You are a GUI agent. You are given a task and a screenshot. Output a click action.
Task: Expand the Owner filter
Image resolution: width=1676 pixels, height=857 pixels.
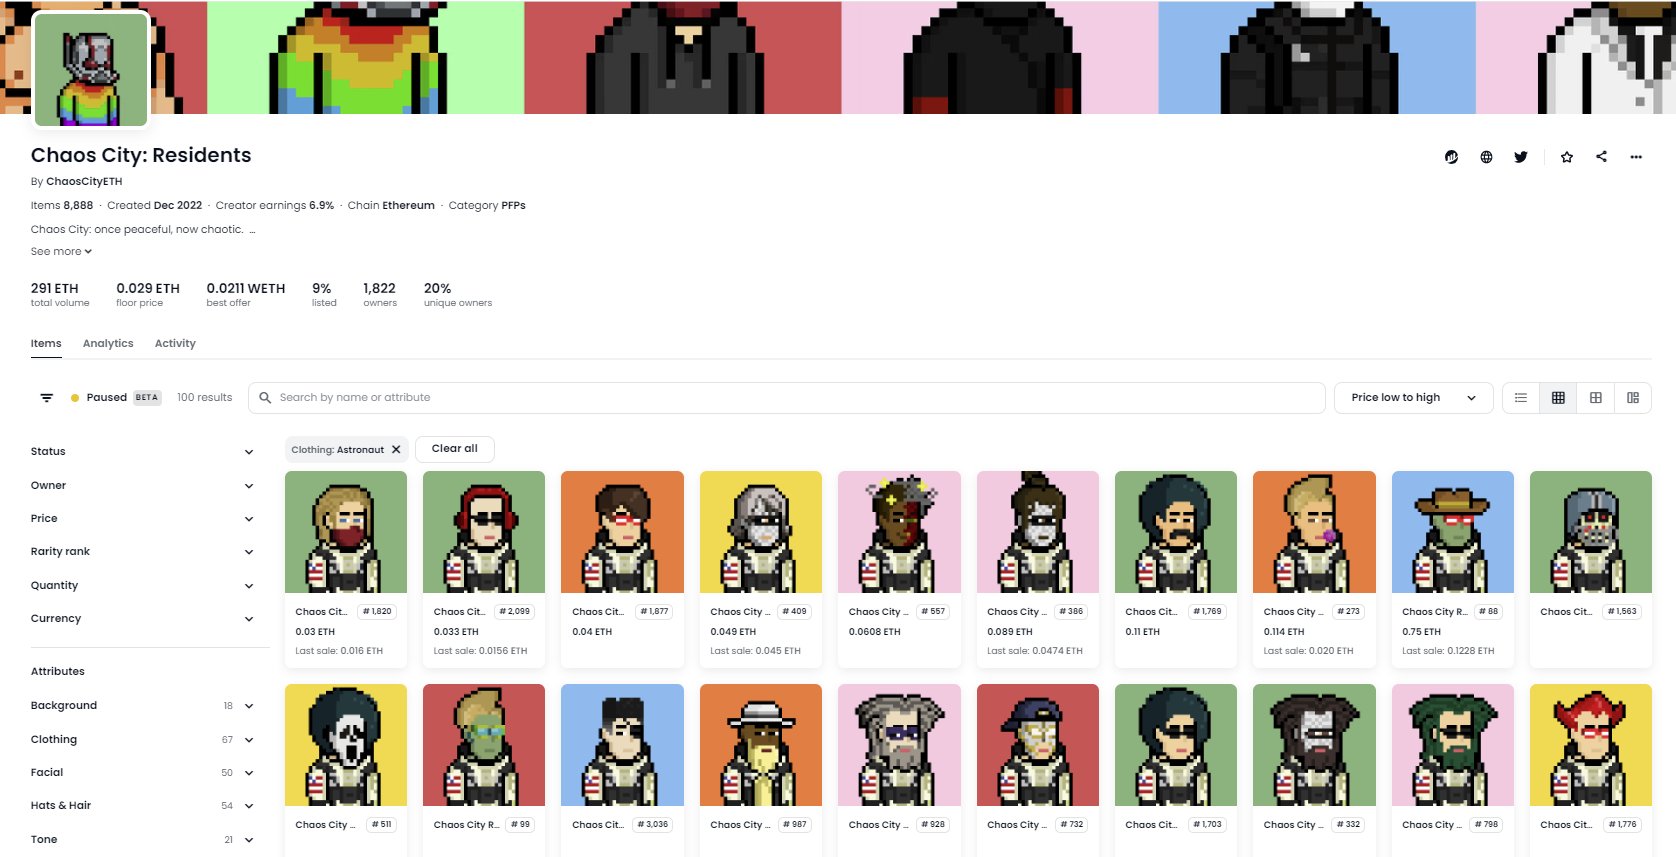(x=142, y=486)
